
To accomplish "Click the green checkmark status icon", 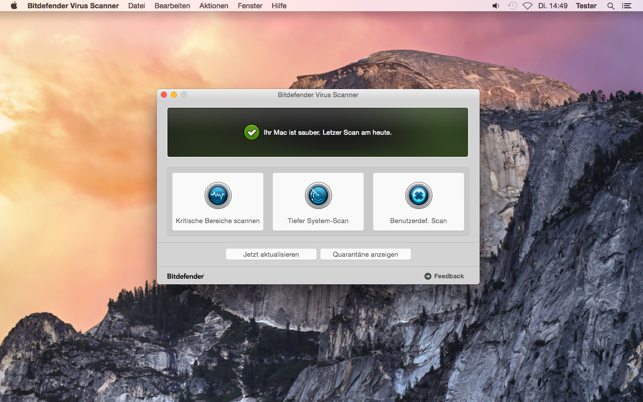I will pos(251,132).
